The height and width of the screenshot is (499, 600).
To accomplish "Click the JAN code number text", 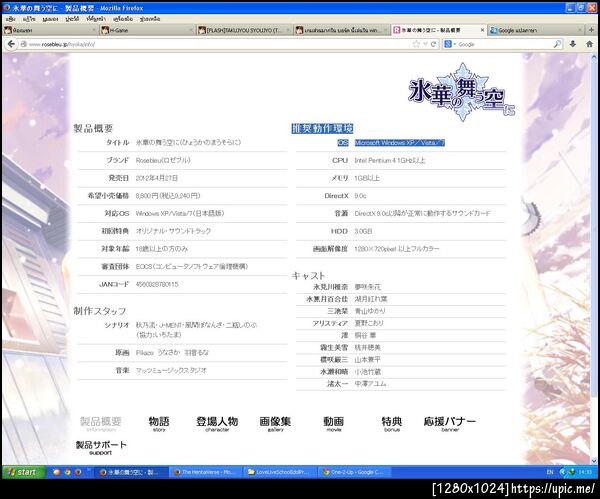I will [x=157, y=284].
